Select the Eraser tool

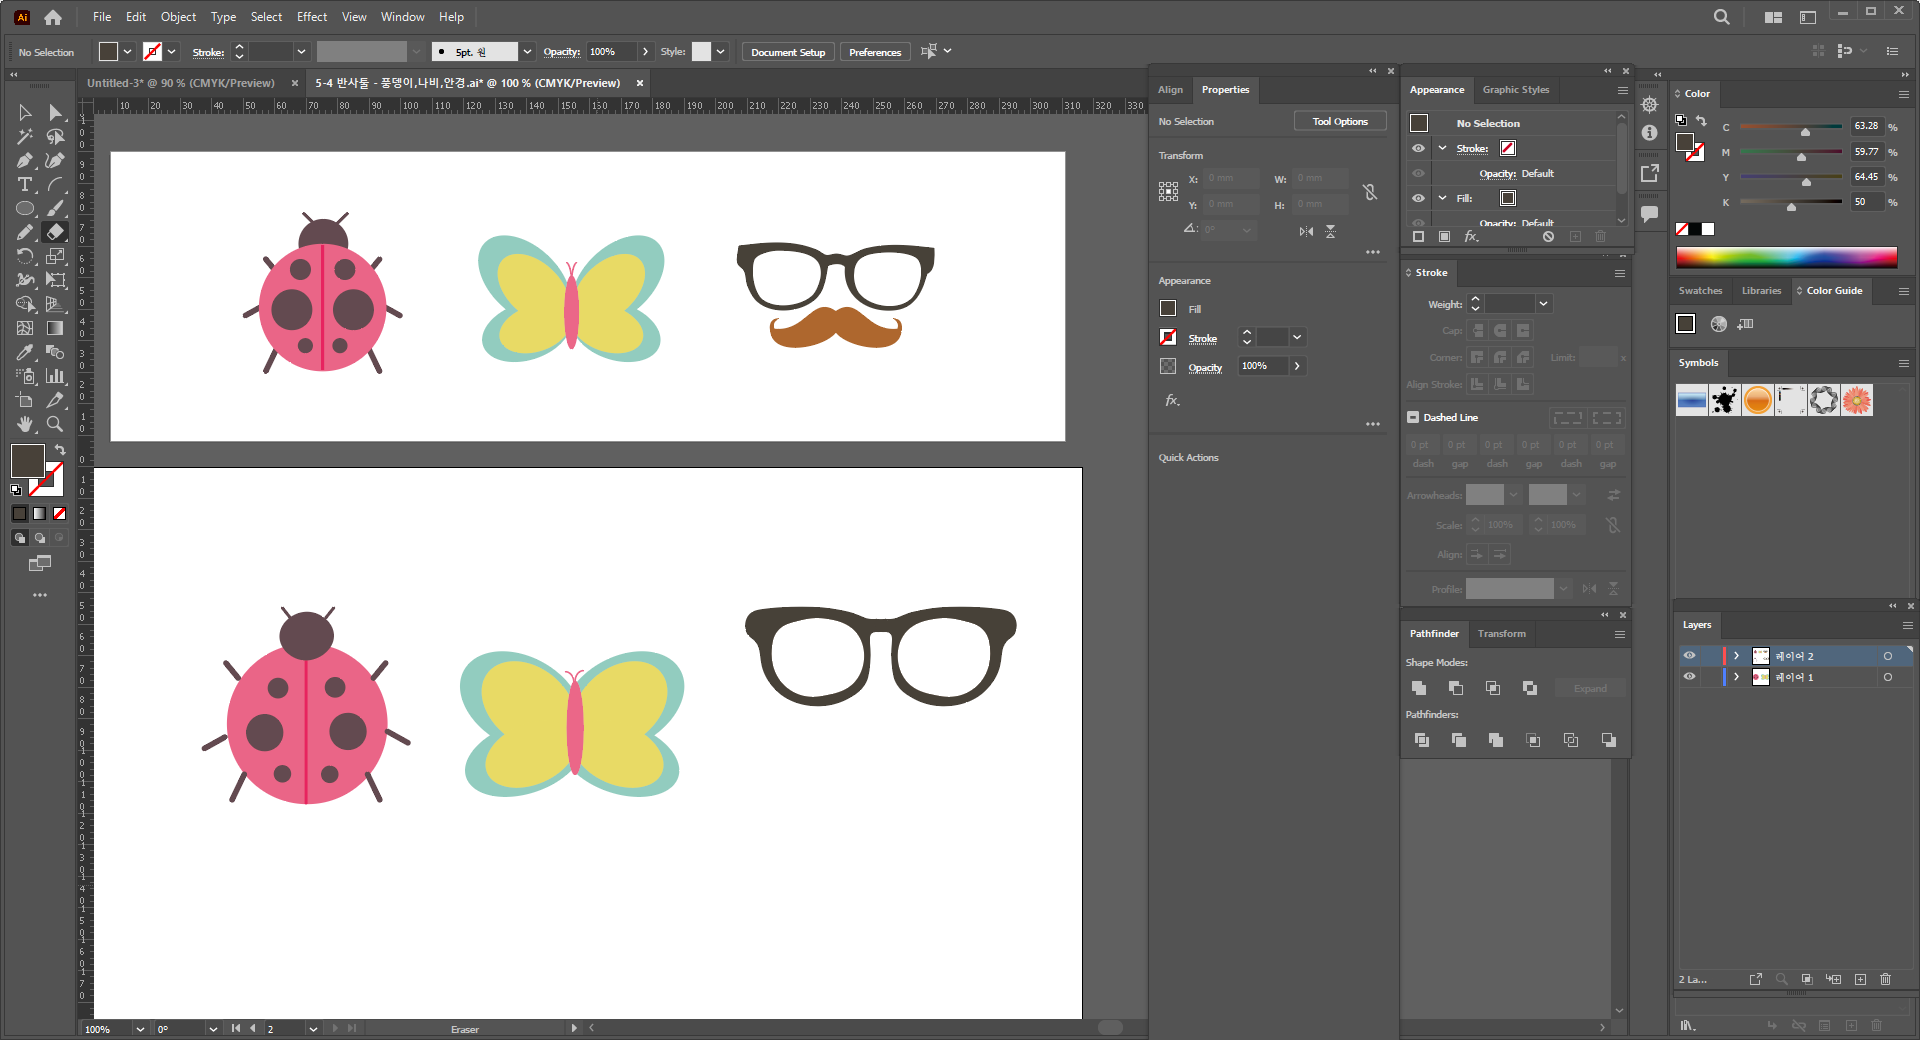click(55, 233)
